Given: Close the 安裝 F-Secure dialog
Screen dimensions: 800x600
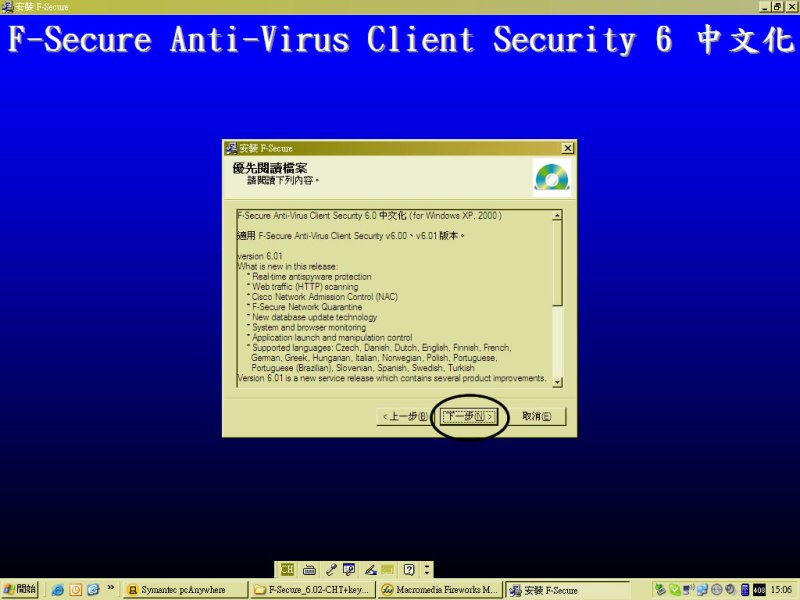Looking at the screenshot, I should (567, 148).
